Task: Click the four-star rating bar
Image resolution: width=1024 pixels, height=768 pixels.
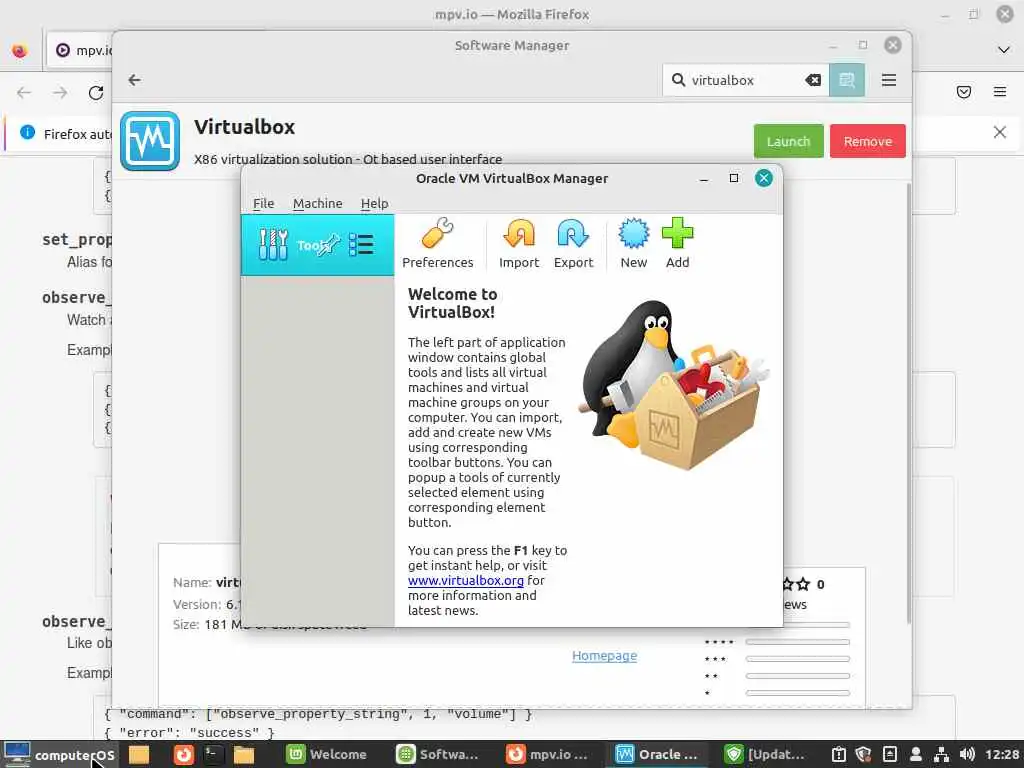Action: pos(797,642)
